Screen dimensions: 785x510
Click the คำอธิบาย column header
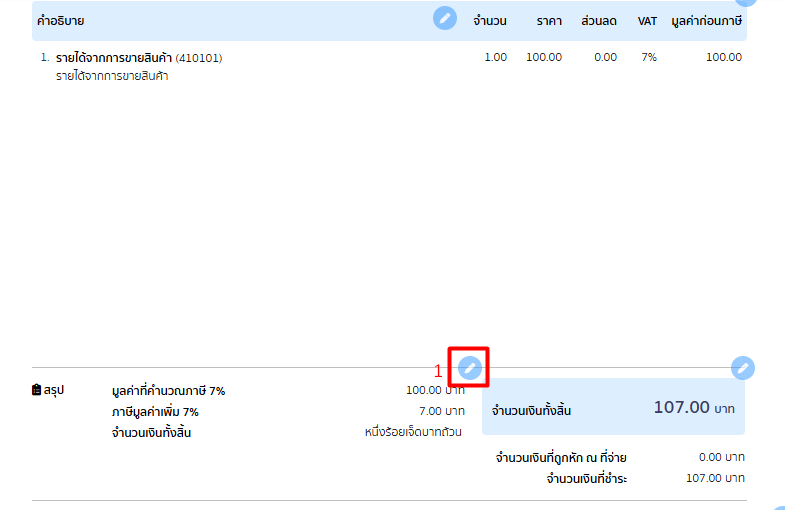(x=60, y=21)
